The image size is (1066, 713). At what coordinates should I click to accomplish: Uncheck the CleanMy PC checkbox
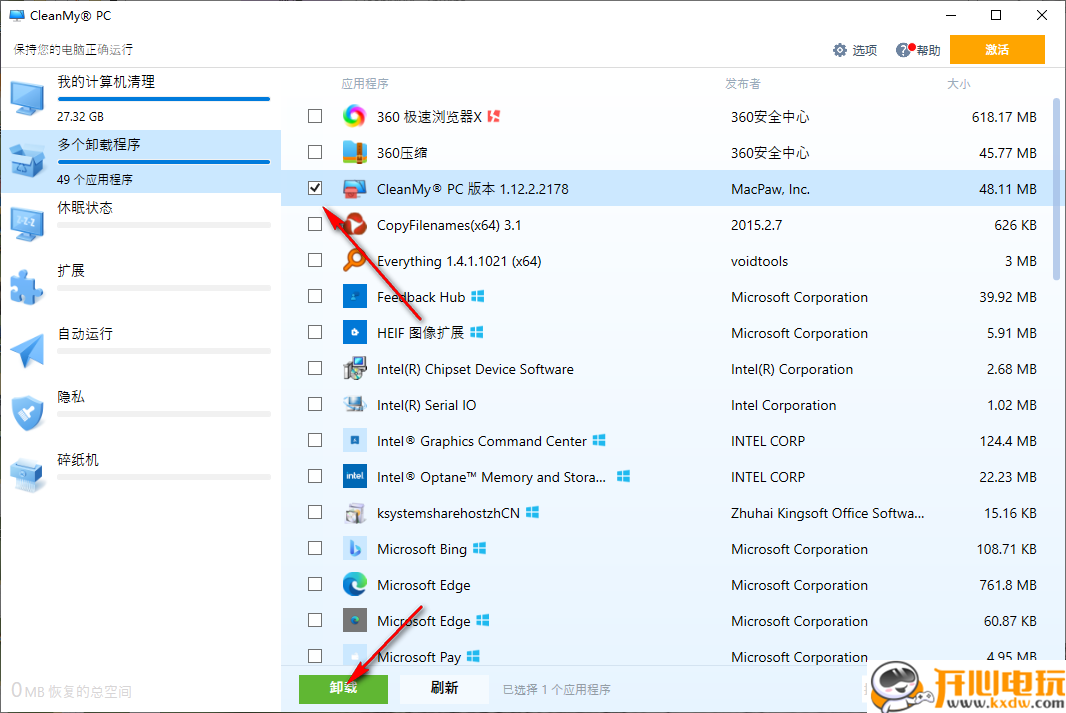pos(315,188)
